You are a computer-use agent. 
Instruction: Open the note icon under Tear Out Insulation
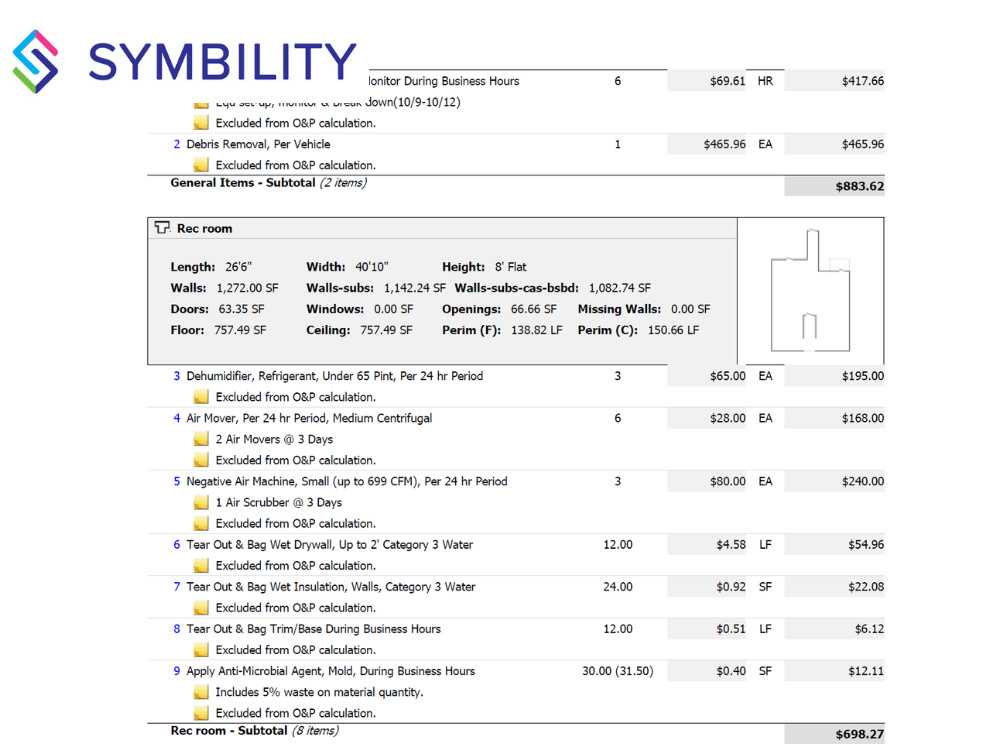(x=201, y=607)
